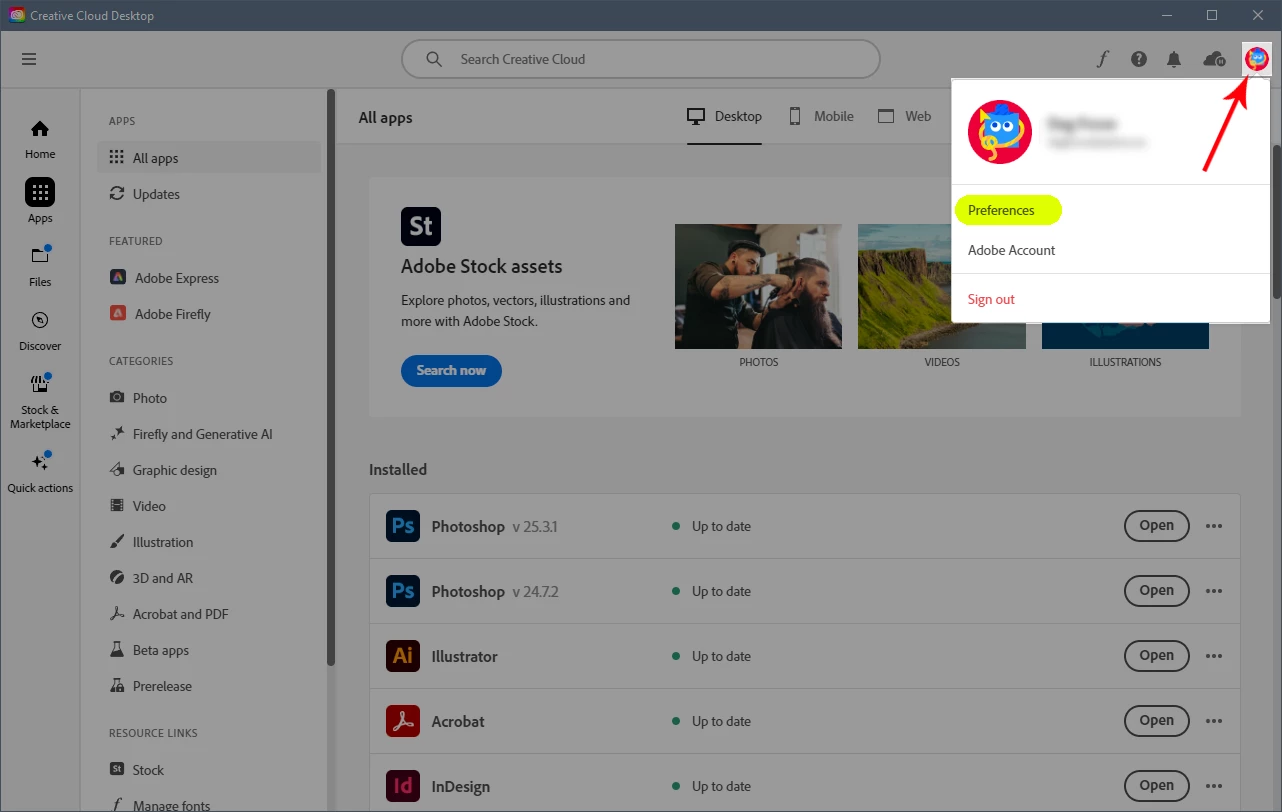Click the large profile avatar in the account popup

[x=1000, y=132]
